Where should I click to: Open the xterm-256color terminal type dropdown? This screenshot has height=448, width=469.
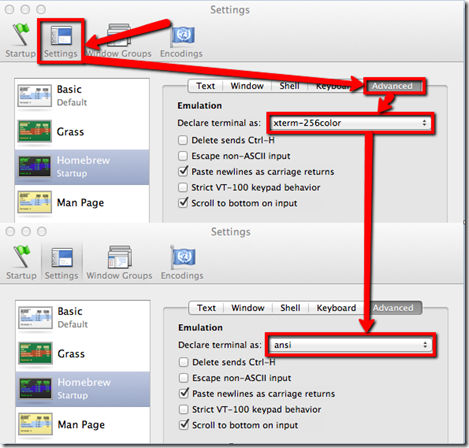click(350, 123)
